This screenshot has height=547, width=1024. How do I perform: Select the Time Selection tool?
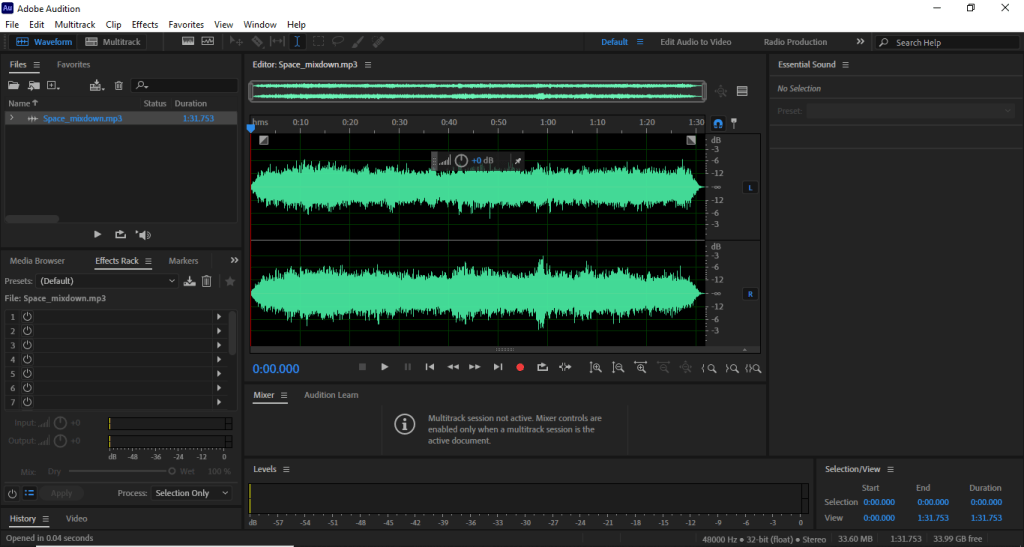297,42
